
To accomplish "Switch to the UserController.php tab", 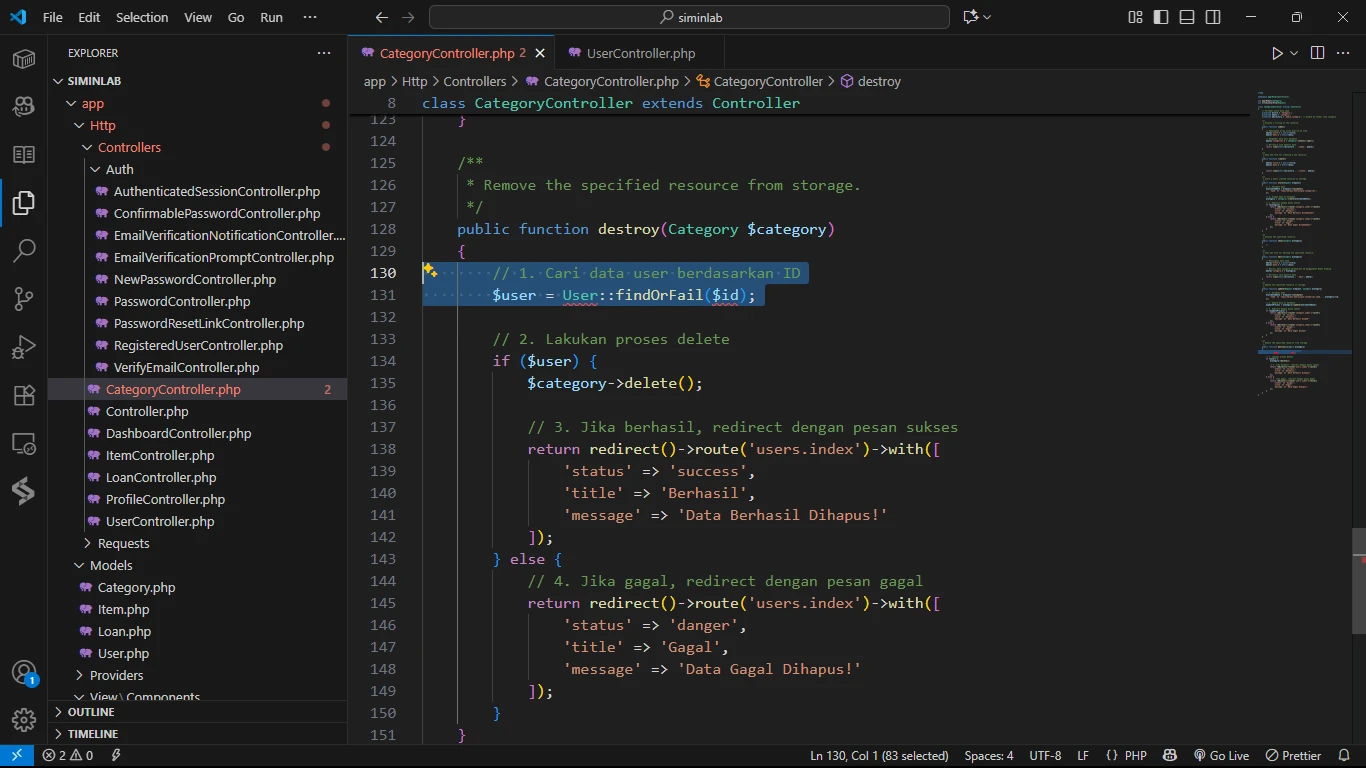I will pyautogui.click(x=640, y=53).
